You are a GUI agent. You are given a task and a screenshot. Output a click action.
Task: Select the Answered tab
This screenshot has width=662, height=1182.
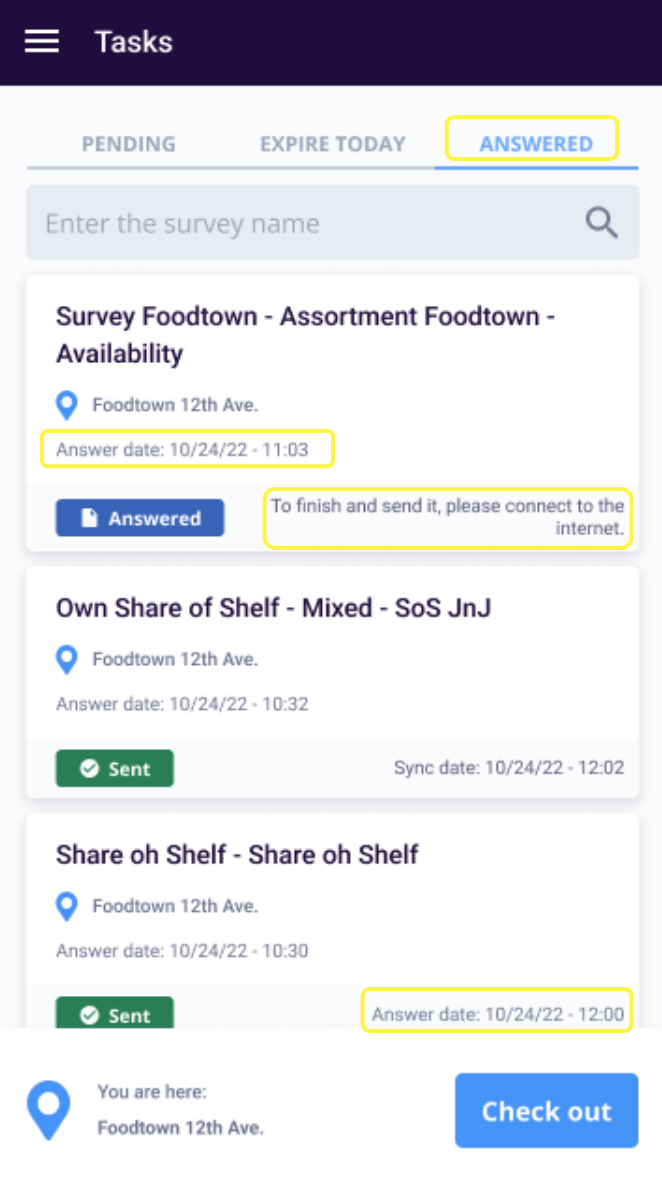click(x=535, y=144)
